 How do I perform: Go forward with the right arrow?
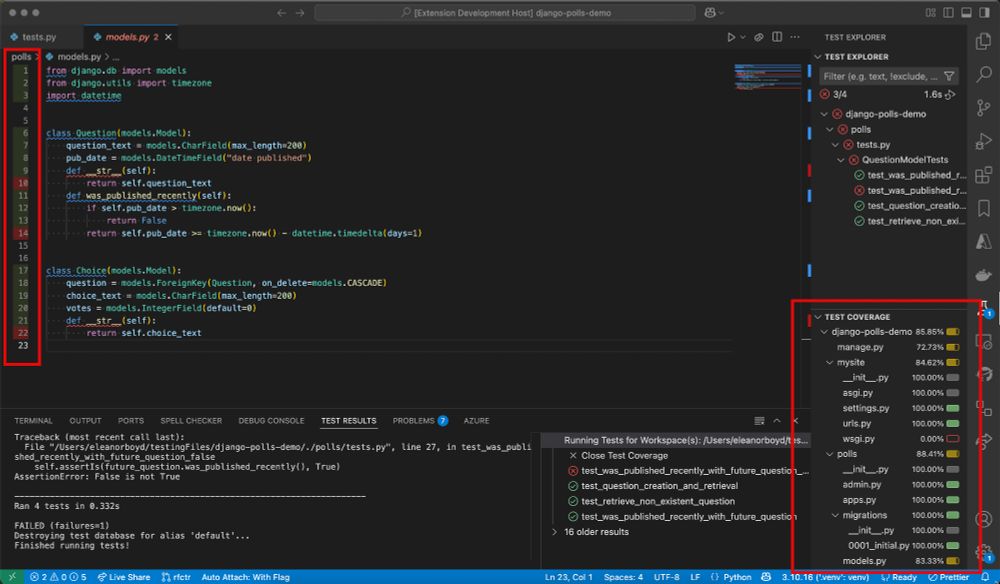click(300, 13)
